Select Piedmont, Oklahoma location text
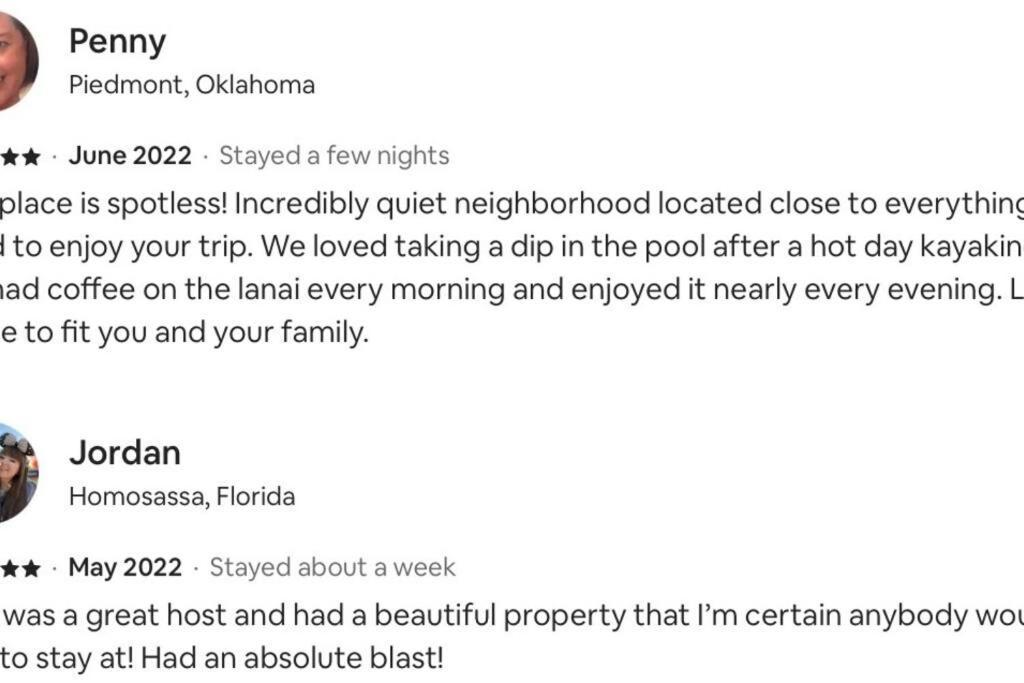 [192, 85]
